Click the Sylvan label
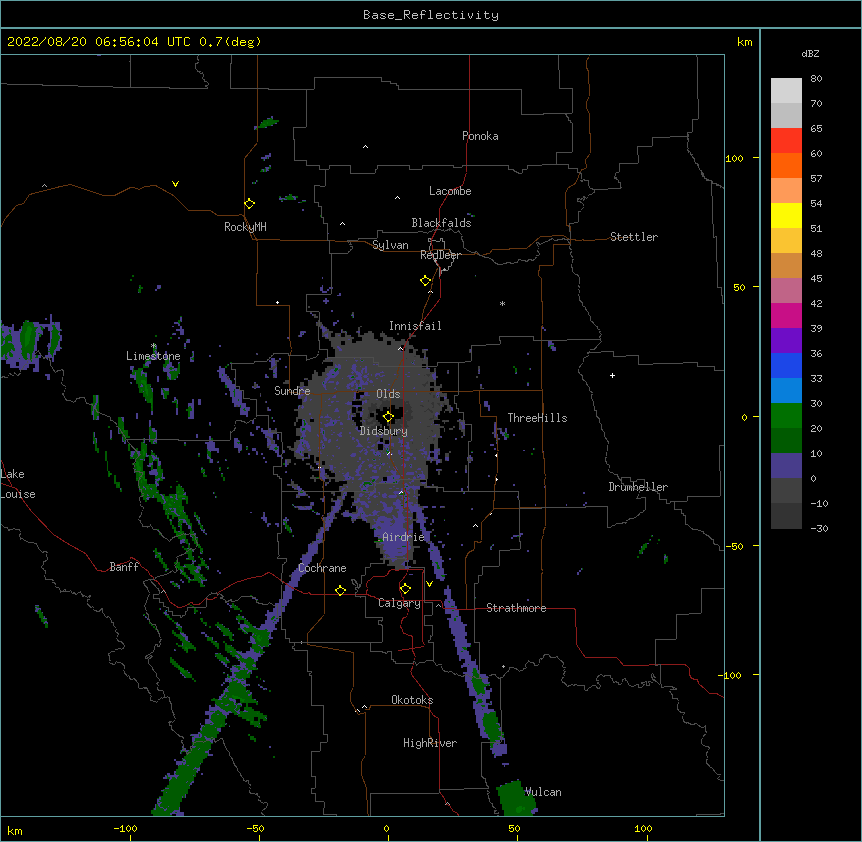 [390, 245]
